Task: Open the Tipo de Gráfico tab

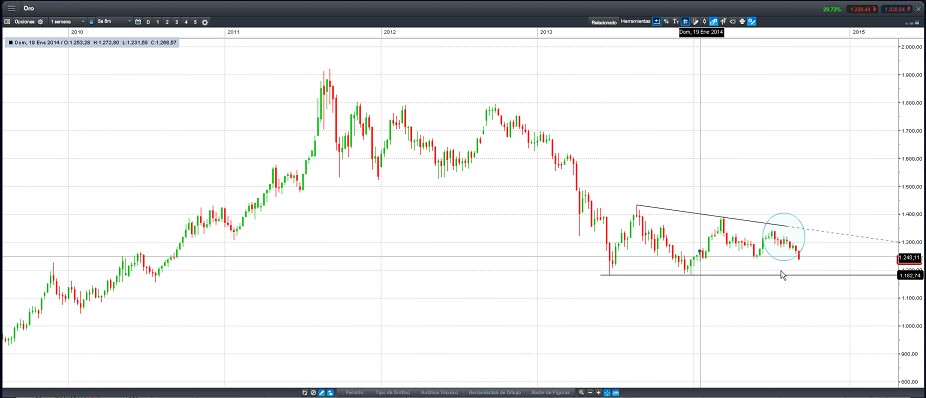Action: point(393,392)
